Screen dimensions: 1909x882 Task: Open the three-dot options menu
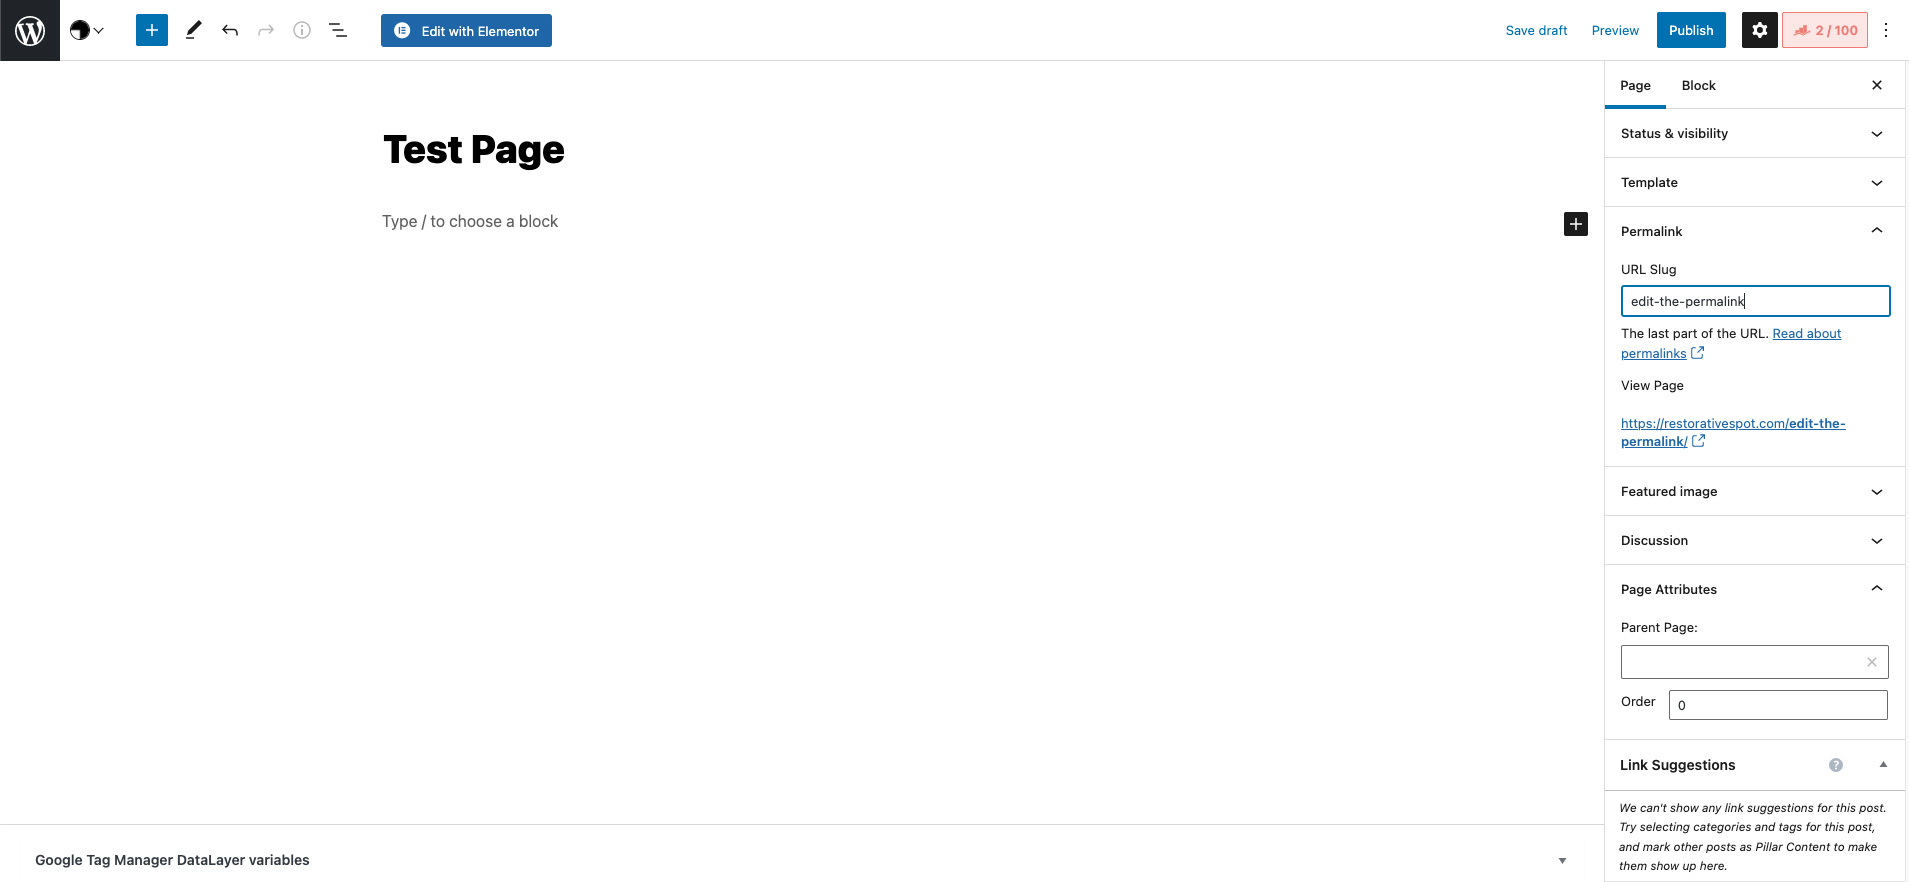click(1886, 30)
